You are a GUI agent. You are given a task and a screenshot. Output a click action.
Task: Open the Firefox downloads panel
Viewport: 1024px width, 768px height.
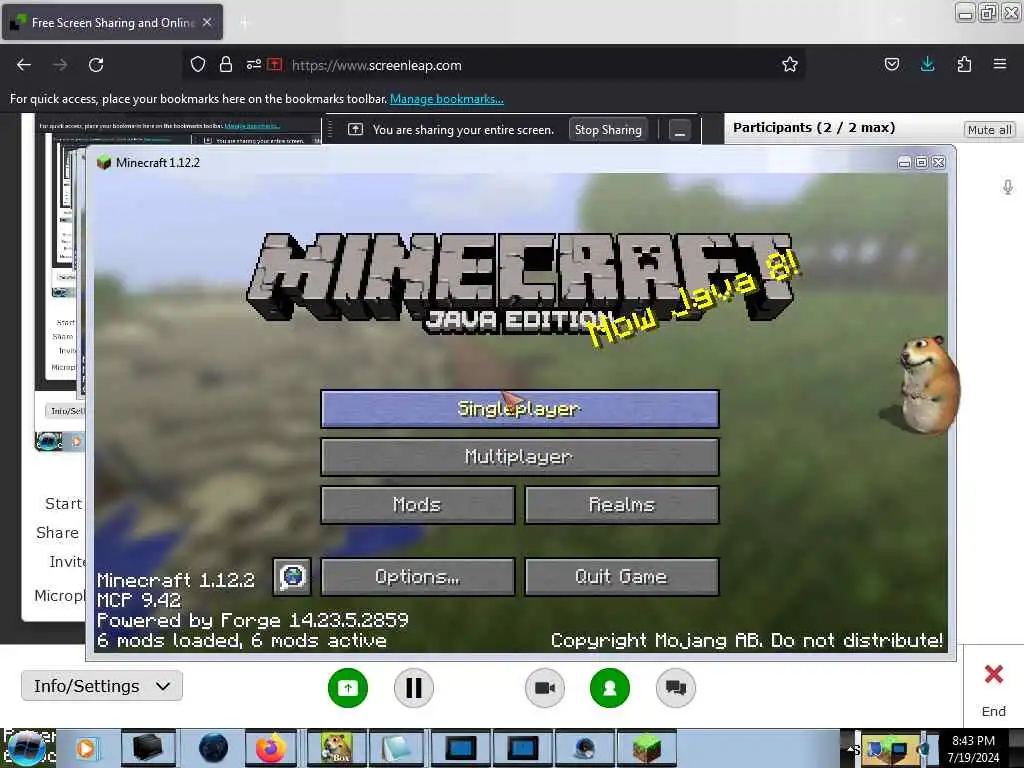point(927,64)
